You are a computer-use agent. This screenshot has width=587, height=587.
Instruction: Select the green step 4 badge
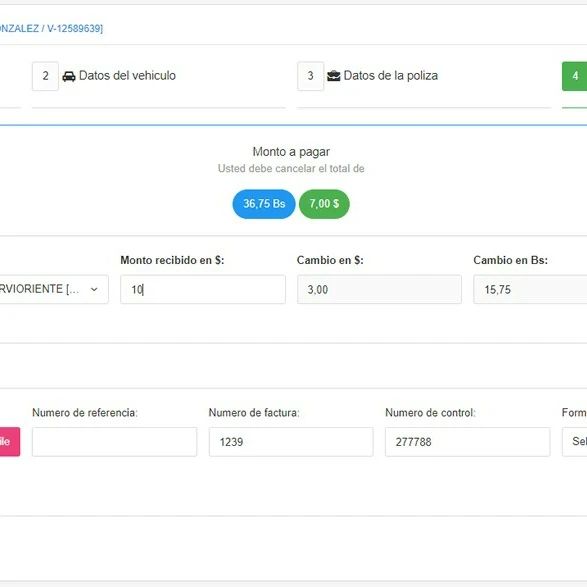click(575, 76)
